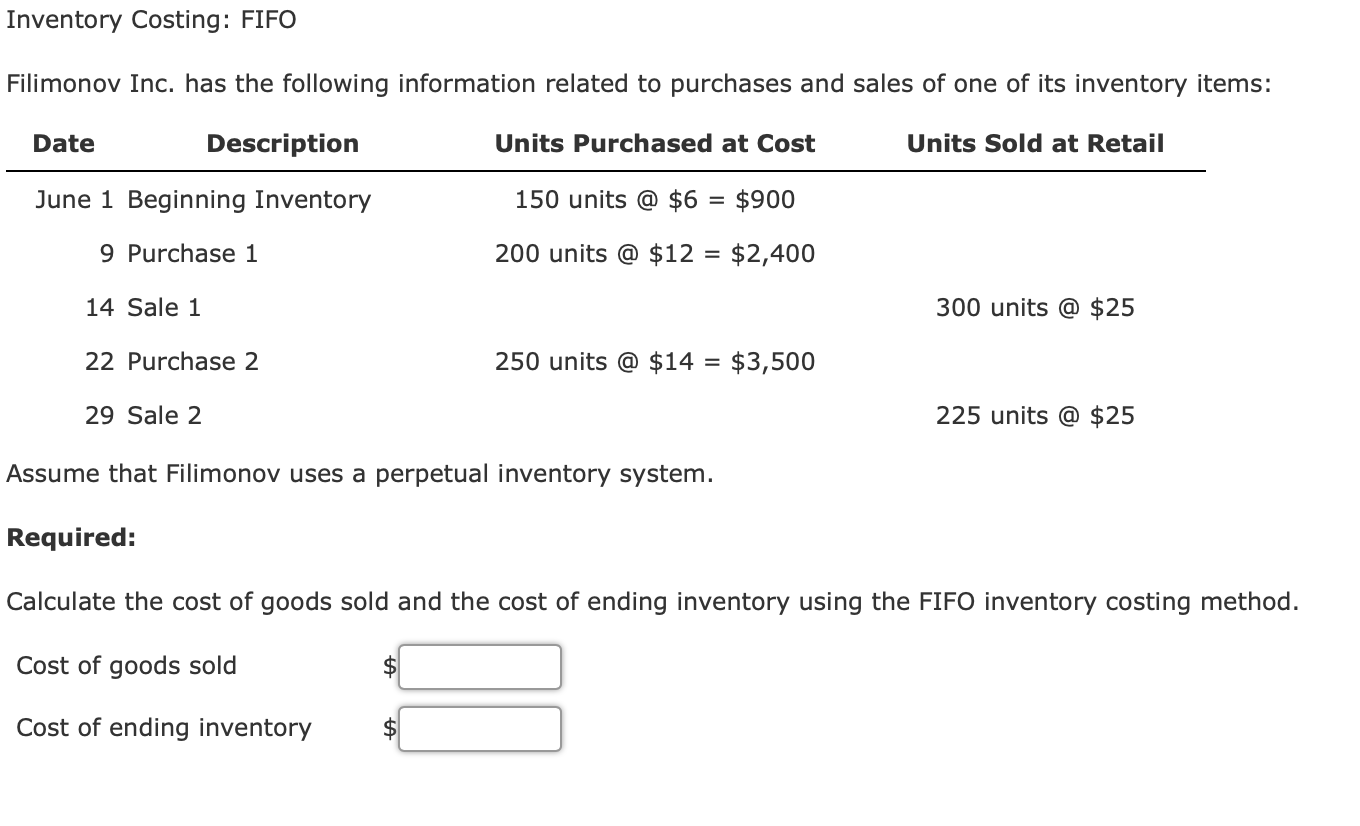The width and height of the screenshot is (1360, 826).
Task: Click the 'Required:' heading
Action: (71, 538)
